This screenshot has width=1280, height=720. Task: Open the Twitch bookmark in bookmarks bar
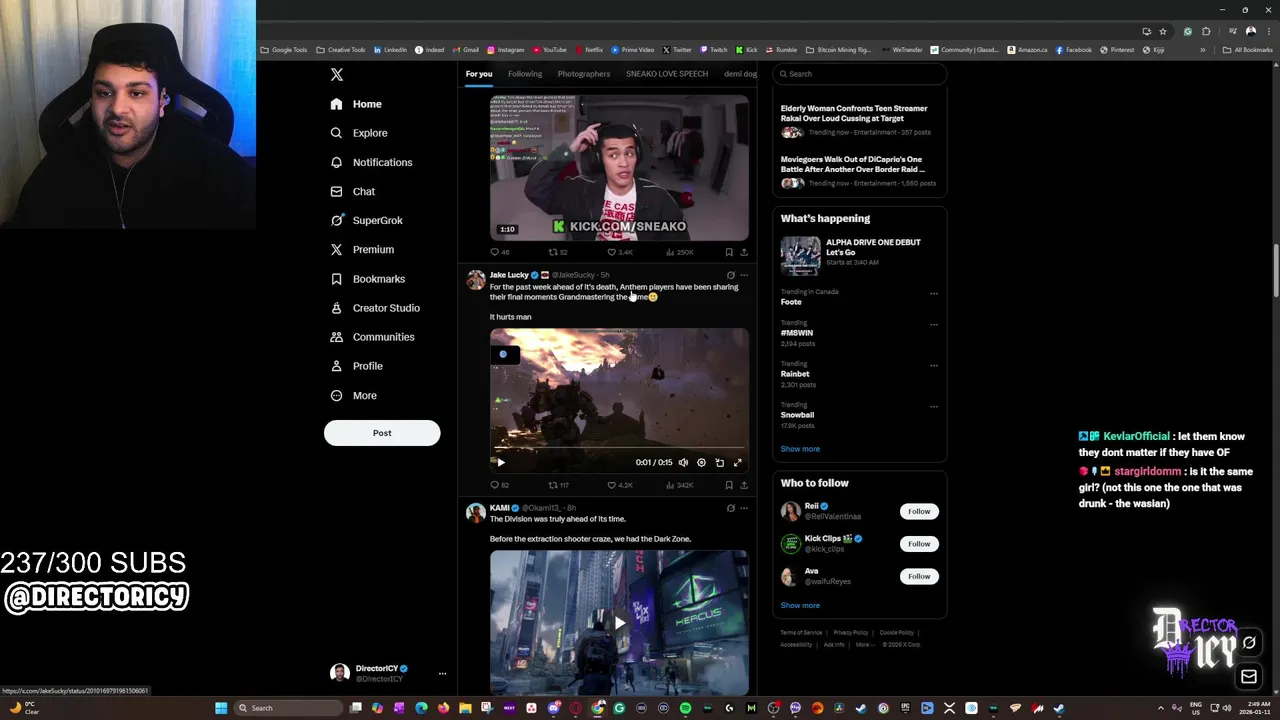coord(714,50)
